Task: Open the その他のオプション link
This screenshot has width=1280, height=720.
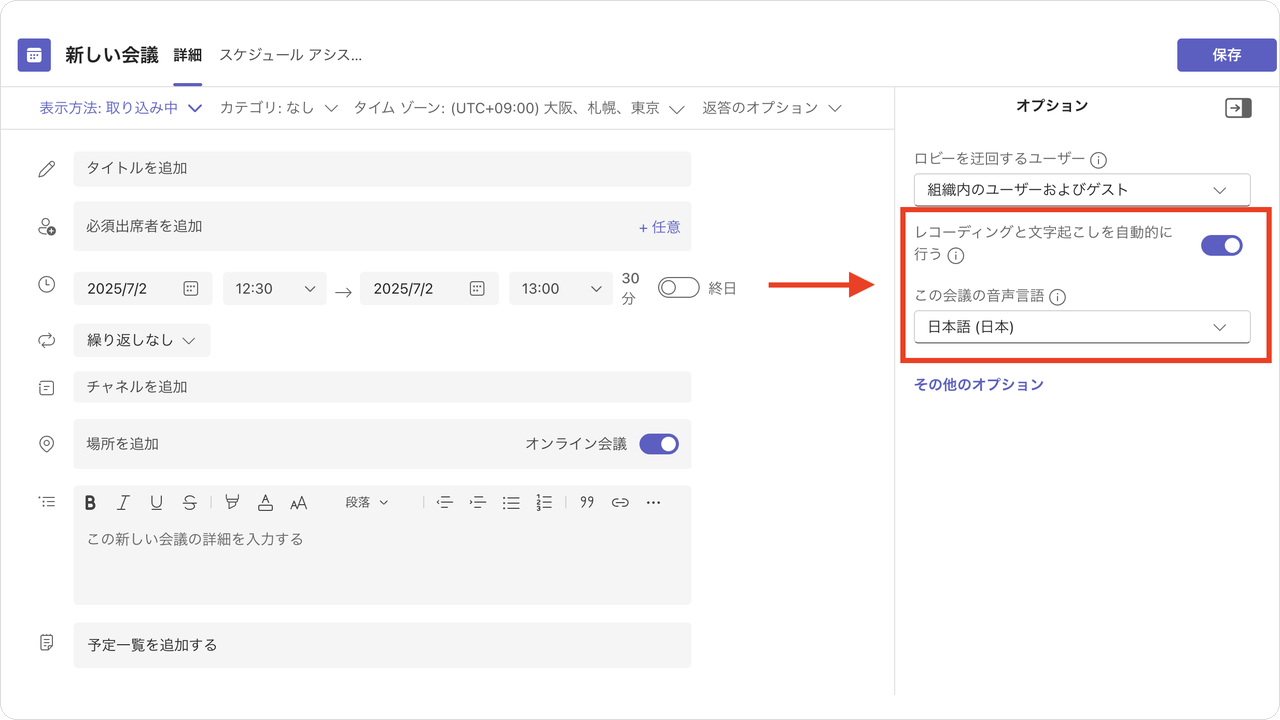Action: (x=978, y=384)
